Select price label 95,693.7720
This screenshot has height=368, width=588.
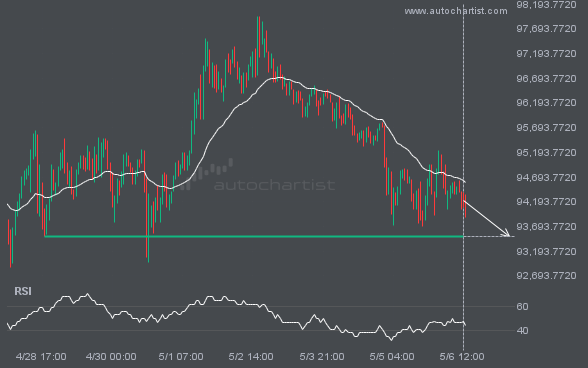tap(546, 128)
